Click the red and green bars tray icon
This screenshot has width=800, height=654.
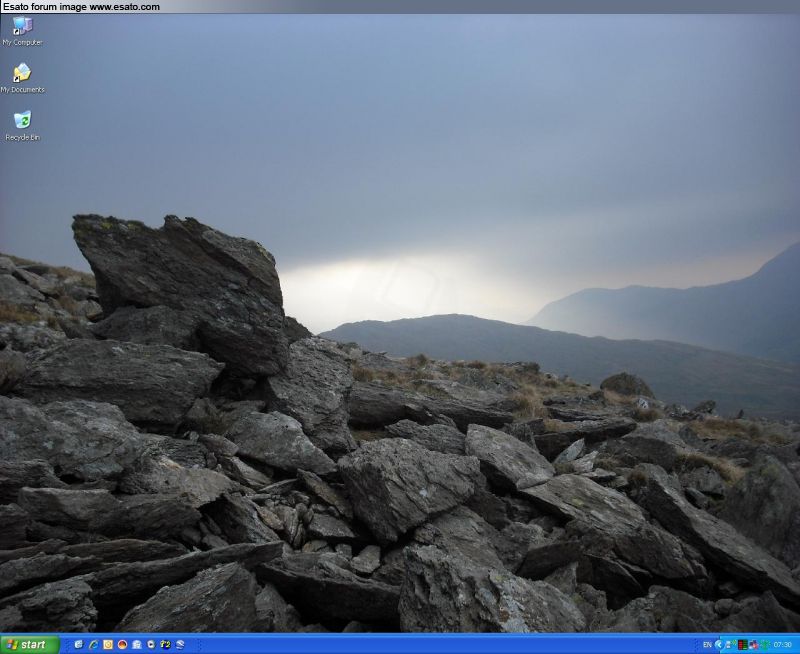(x=742, y=645)
